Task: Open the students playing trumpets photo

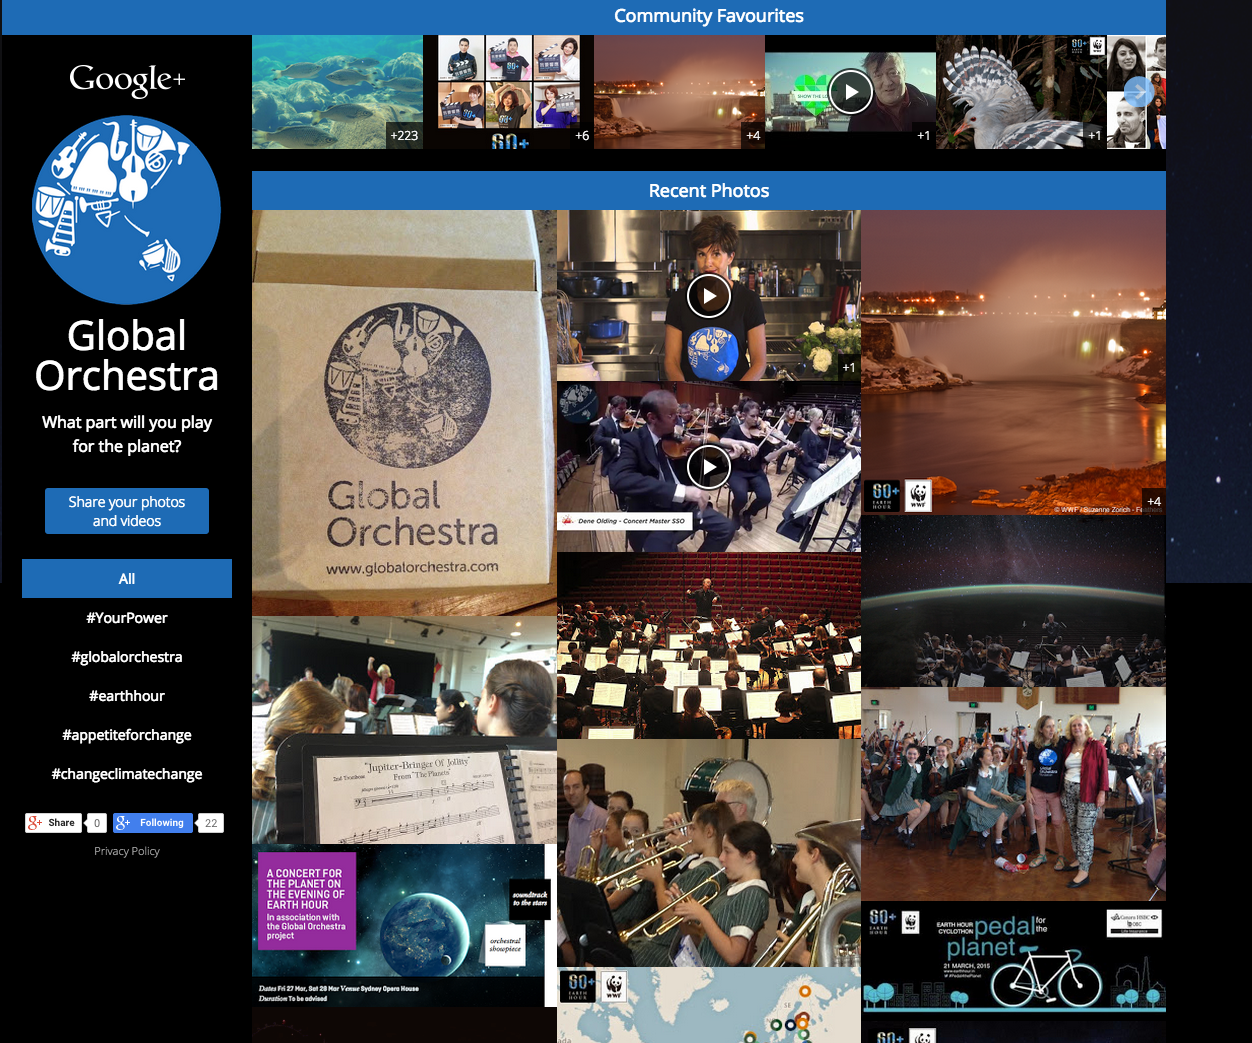Action: [709, 853]
